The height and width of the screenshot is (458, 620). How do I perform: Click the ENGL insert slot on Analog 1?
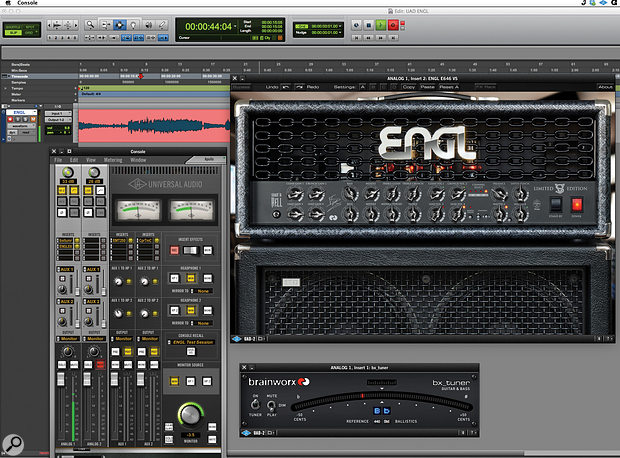click(x=66, y=246)
